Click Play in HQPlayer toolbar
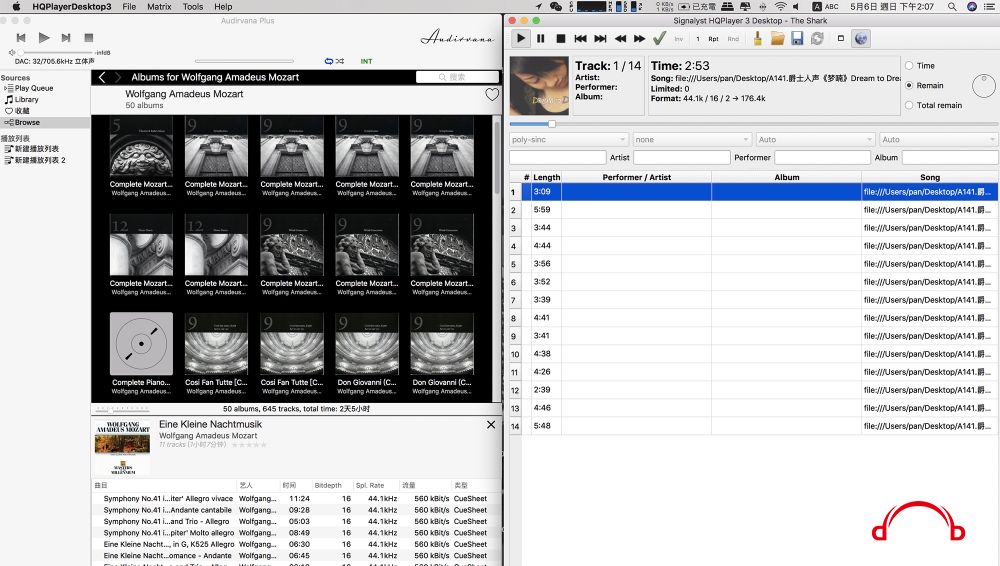The height and width of the screenshot is (566, 1000). coord(520,39)
